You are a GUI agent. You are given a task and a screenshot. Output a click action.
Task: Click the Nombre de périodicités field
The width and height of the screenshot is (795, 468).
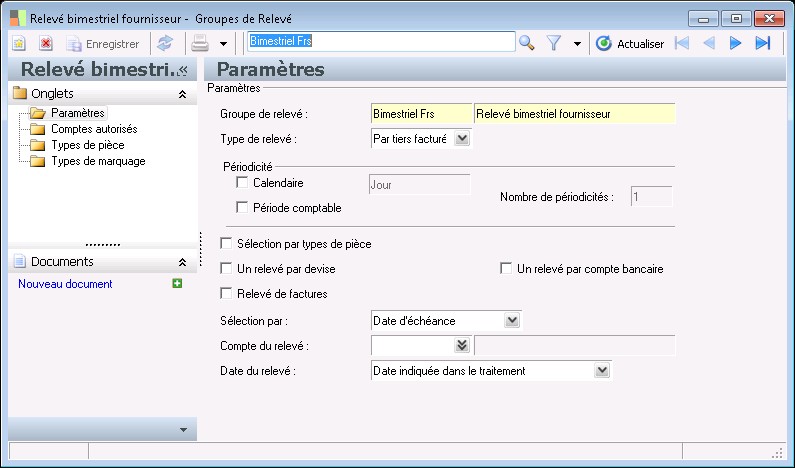point(652,196)
